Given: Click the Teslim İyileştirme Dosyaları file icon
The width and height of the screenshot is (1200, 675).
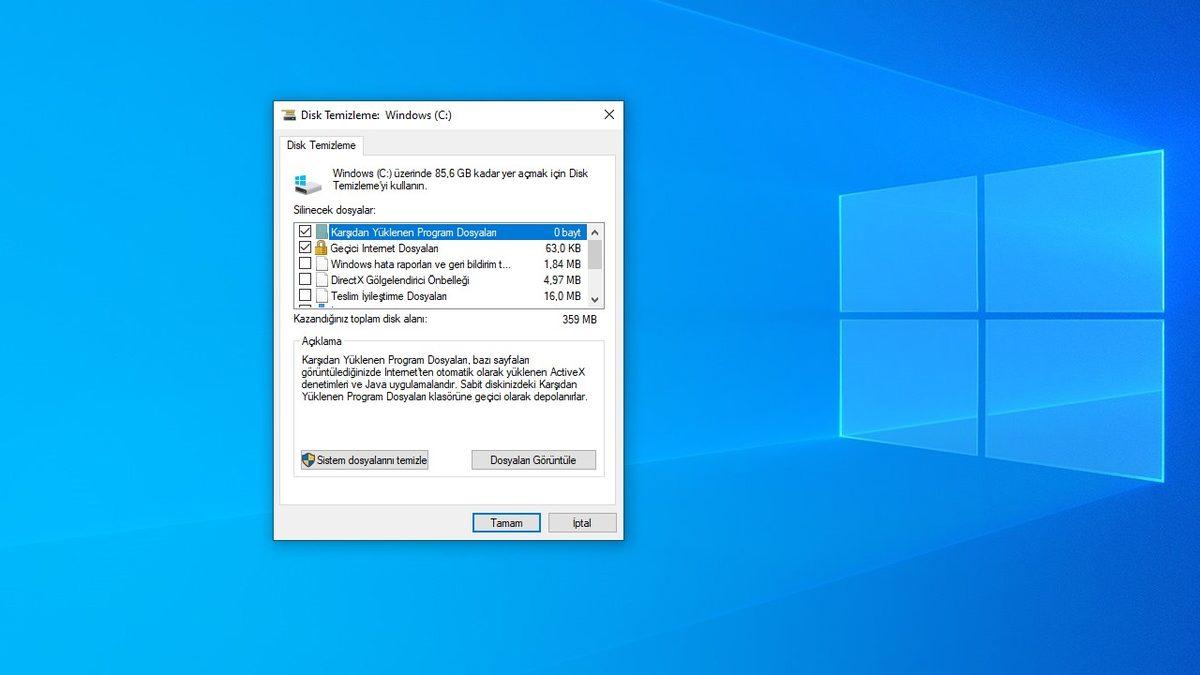Looking at the screenshot, I should (x=322, y=296).
